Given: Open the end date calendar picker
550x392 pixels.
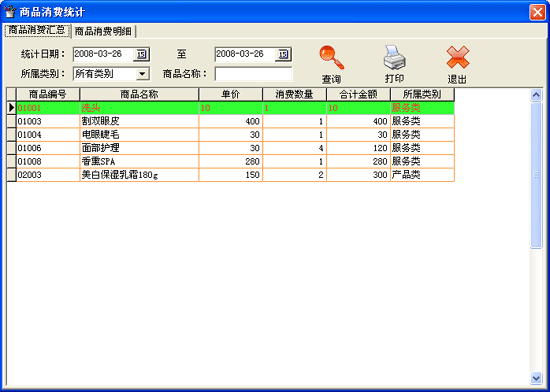Looking at the screenshot, I should point(283,54).
